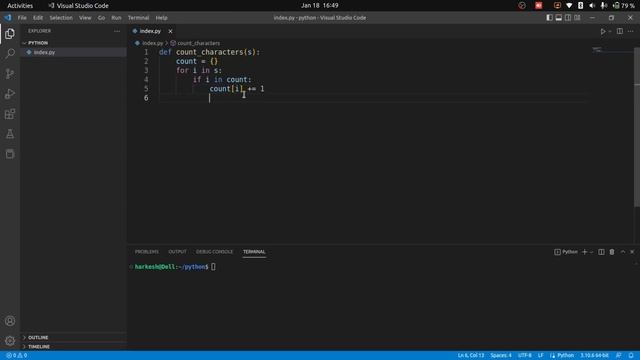This screenshot has height=360, width=640.
Task: Select Python interpreter 3.10.6 64-bit
Action: 594,356
